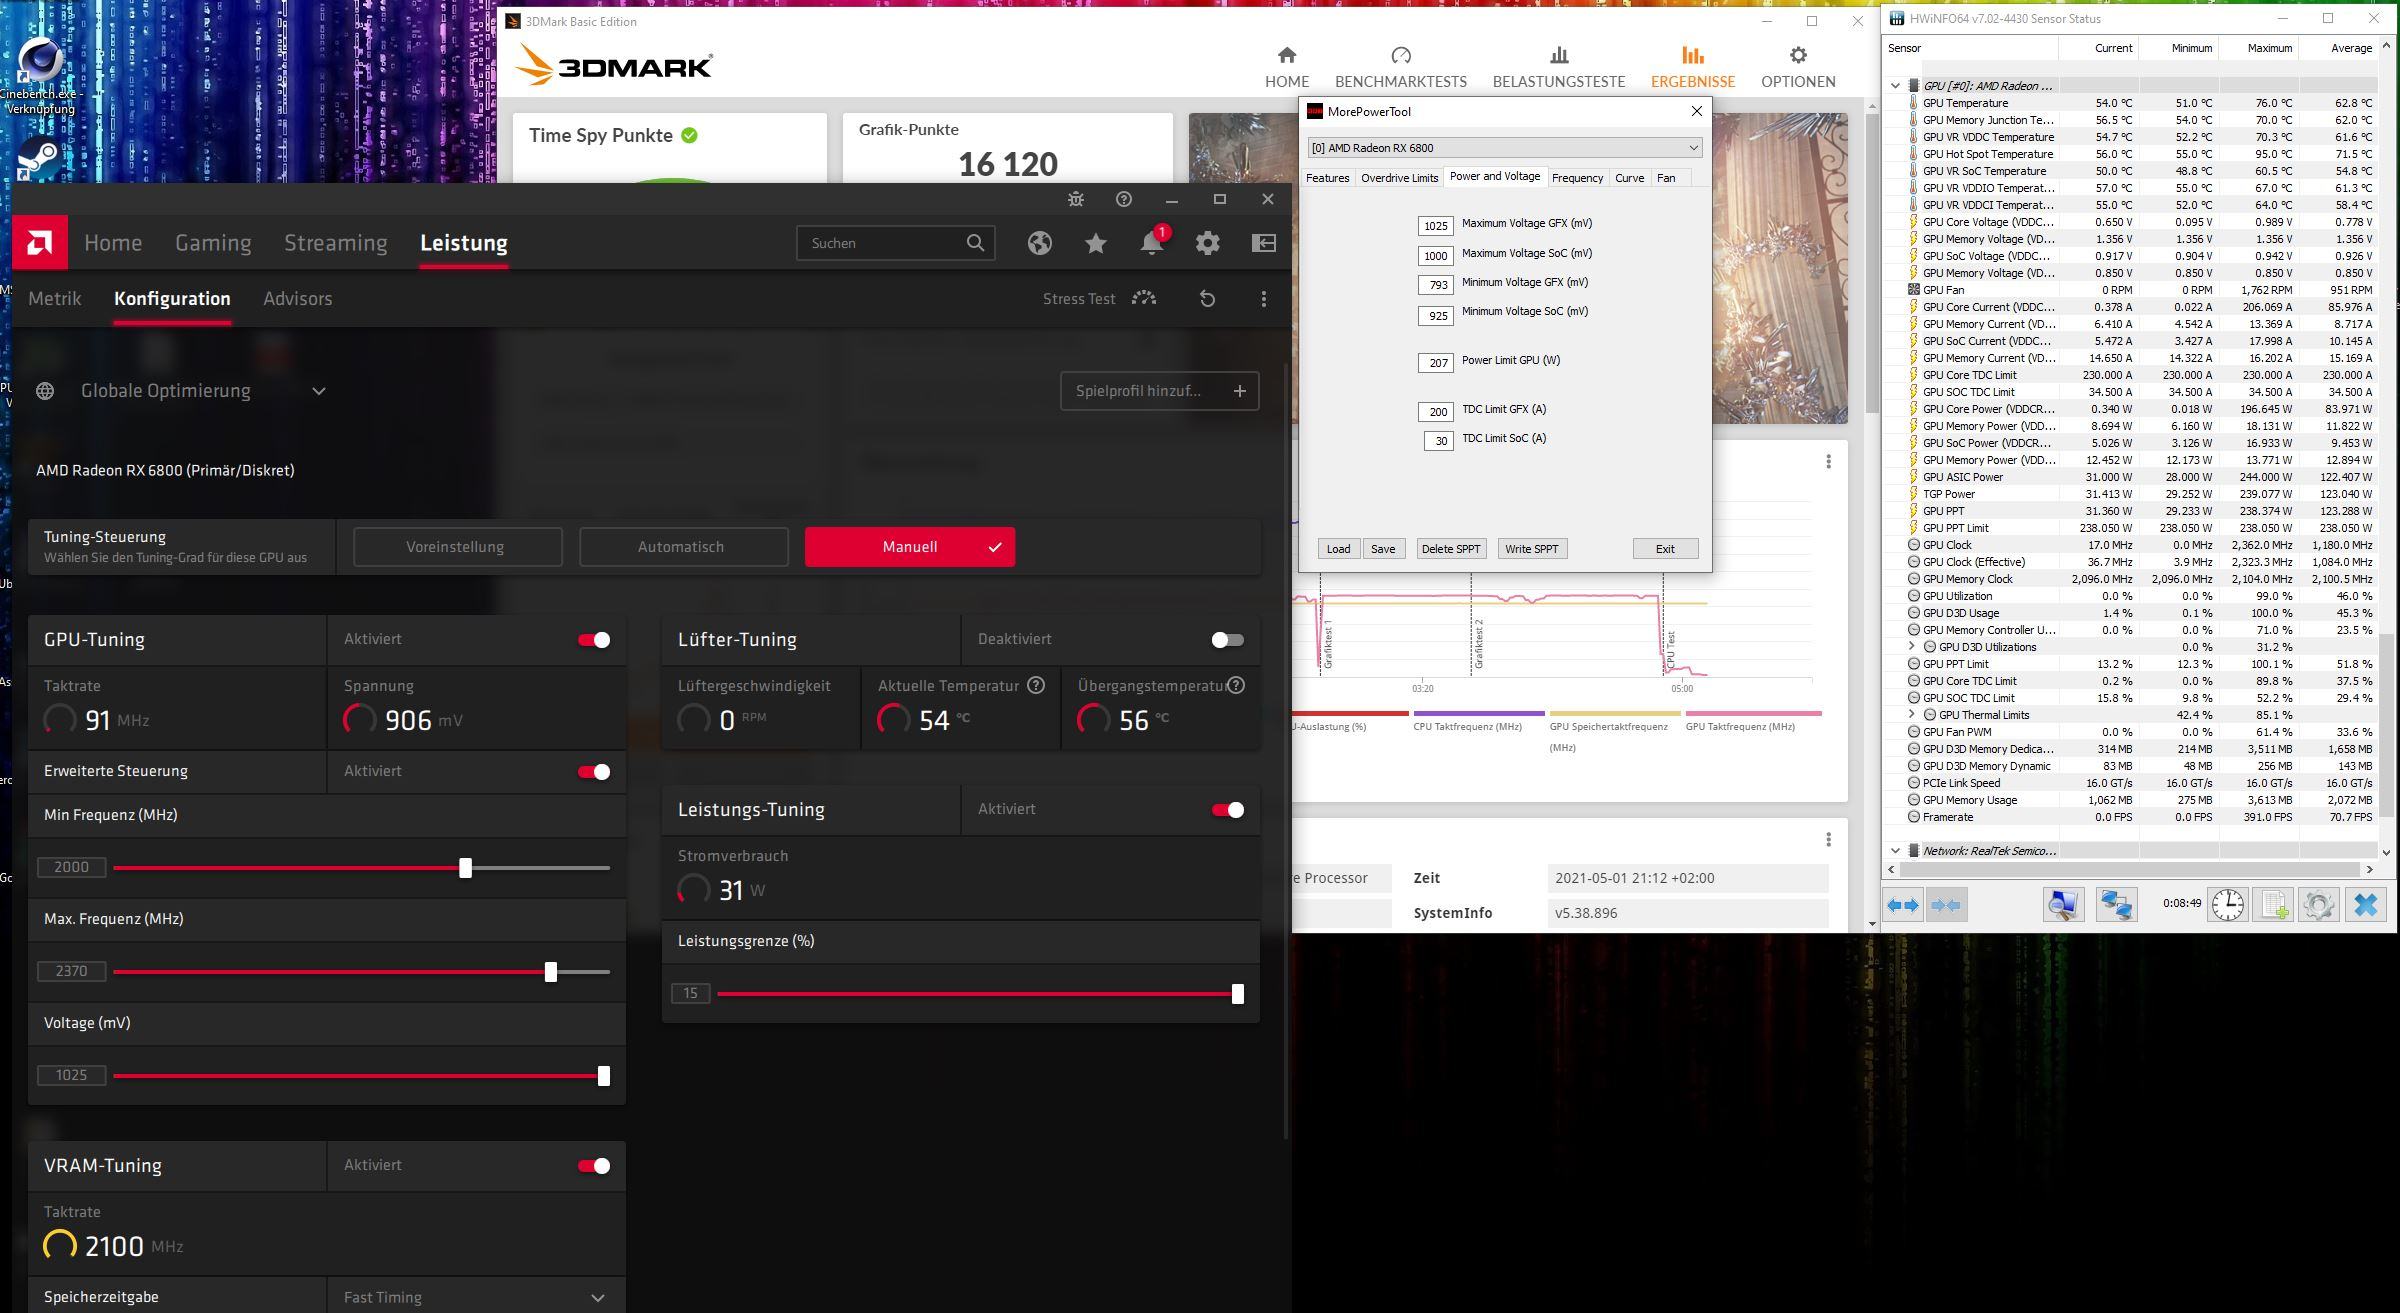The image size is (2400, 1313).
Task: Open three-dot menu above the 3DMark chart
Action: coord(1828,461)
